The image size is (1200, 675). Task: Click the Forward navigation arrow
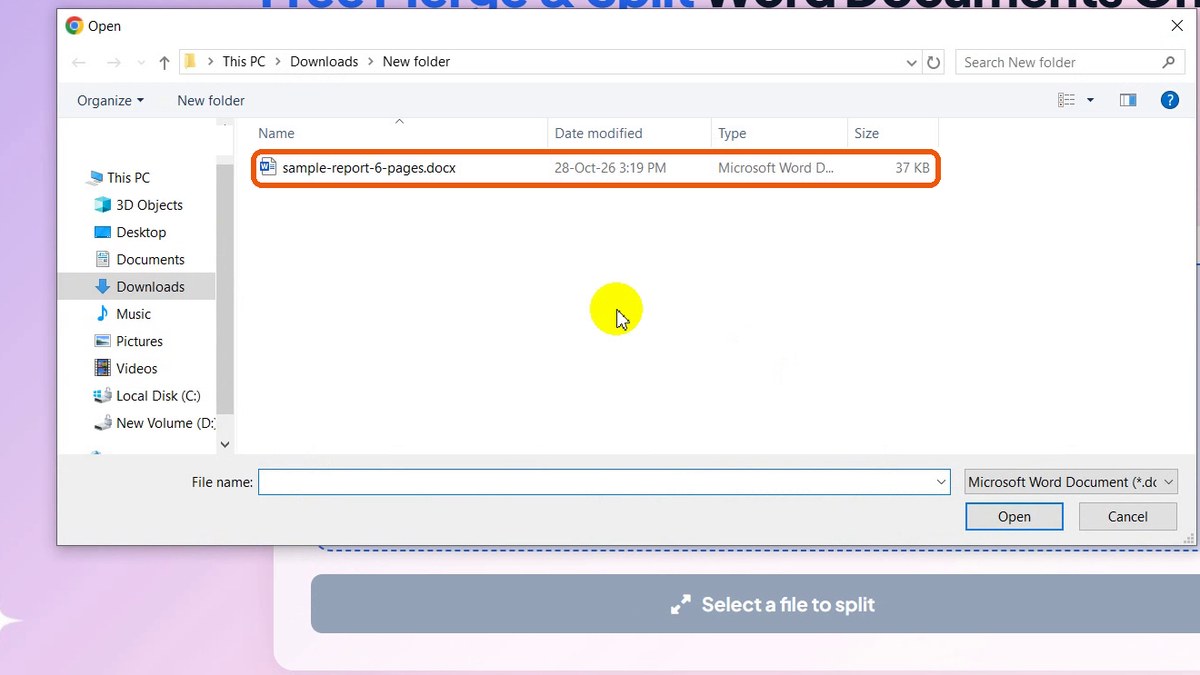click(113, 62)
